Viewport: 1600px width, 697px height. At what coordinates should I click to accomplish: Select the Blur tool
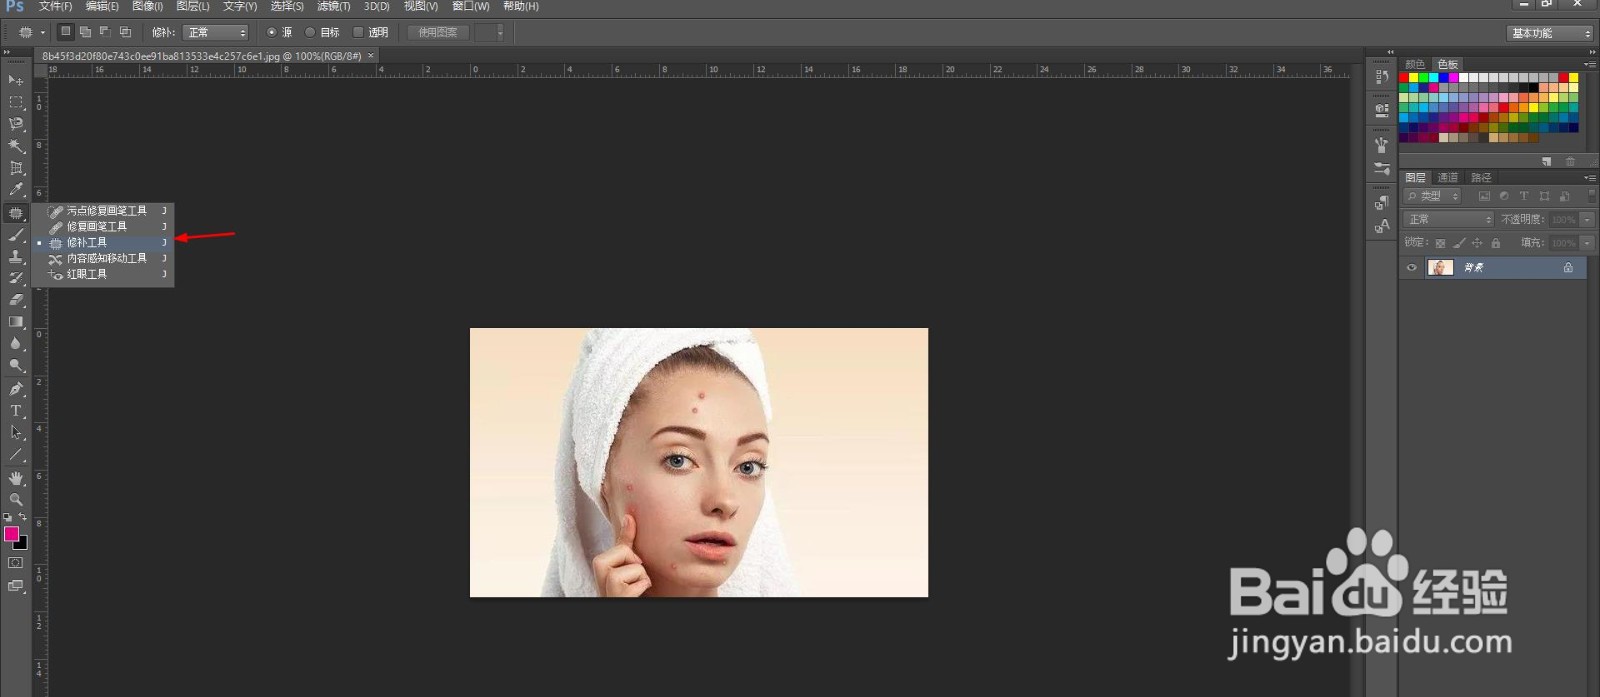[16, 344]
